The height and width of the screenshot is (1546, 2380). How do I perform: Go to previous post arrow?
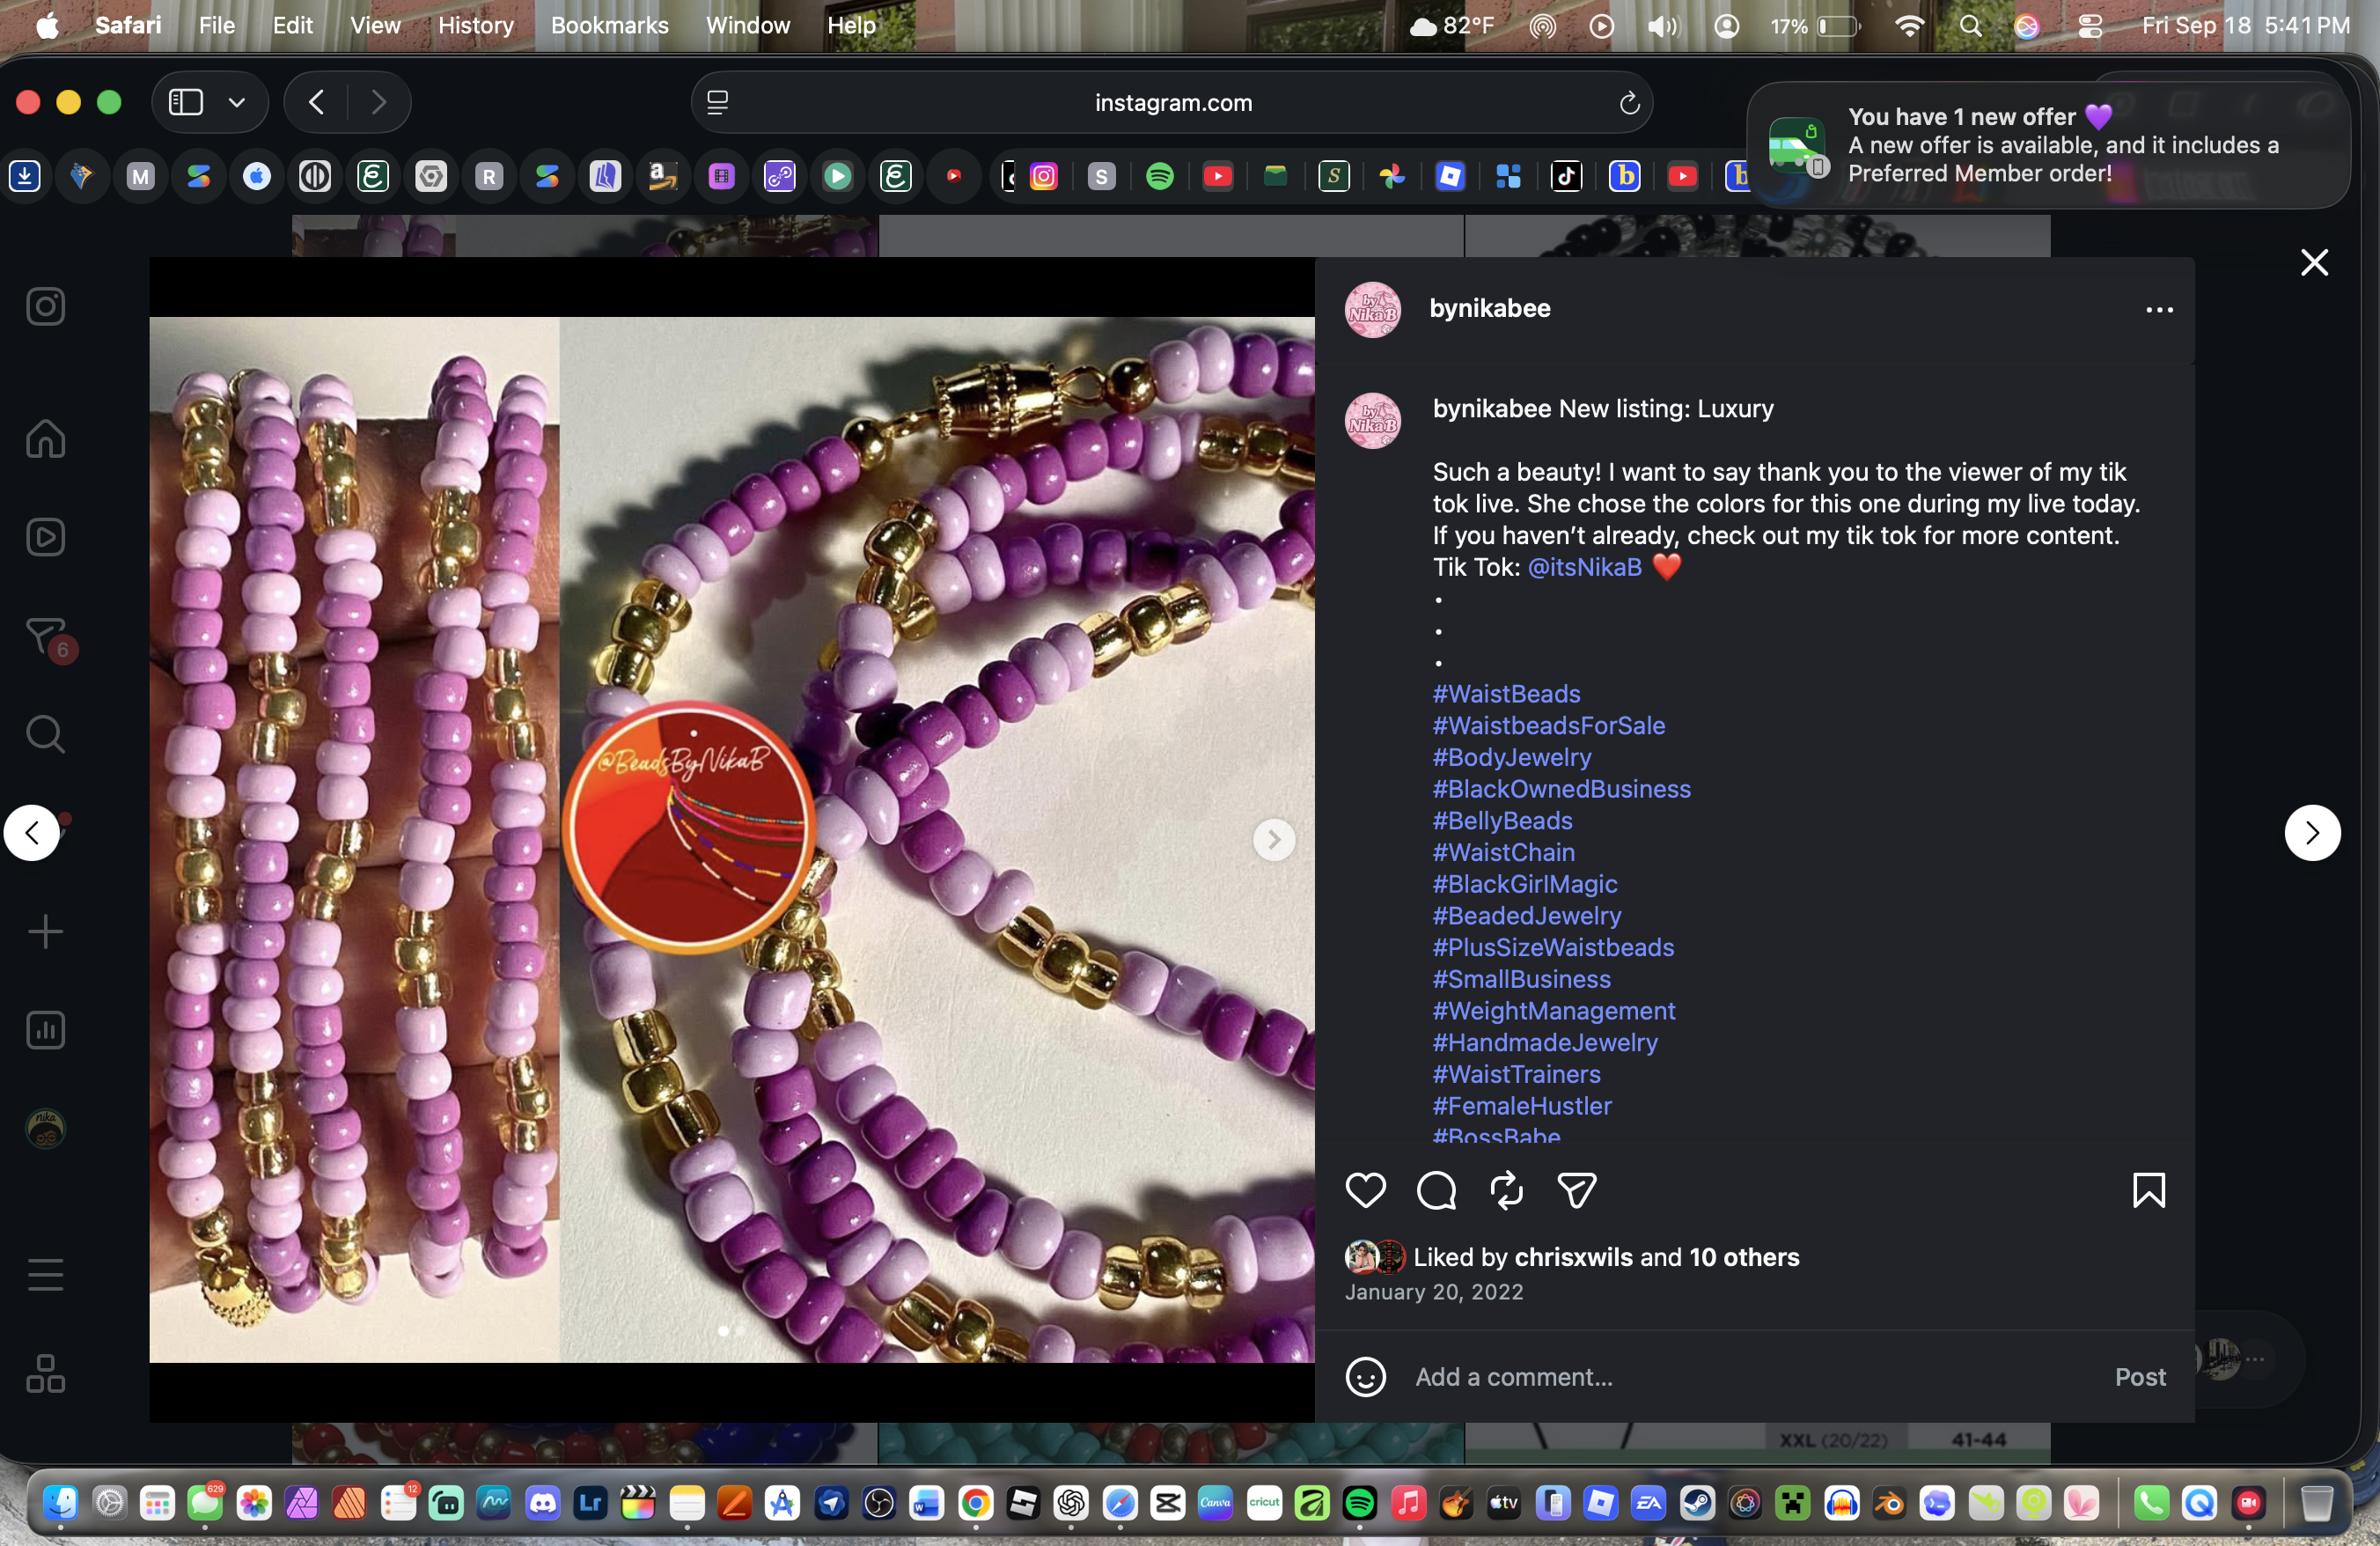pyautogui.click(x=32, y=833)
